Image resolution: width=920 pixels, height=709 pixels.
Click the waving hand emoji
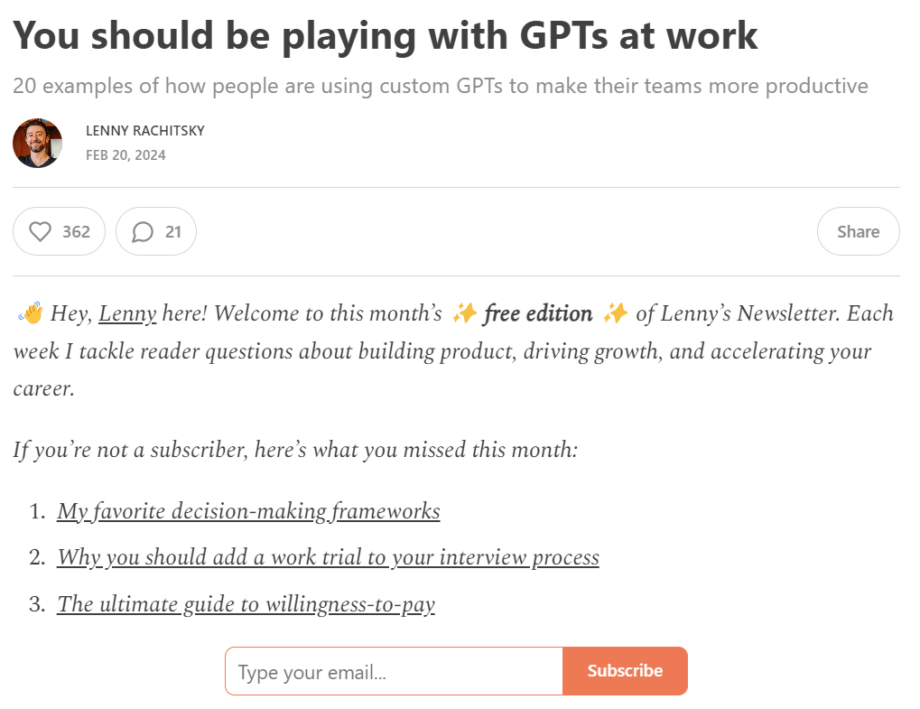(x=30, y=314)
